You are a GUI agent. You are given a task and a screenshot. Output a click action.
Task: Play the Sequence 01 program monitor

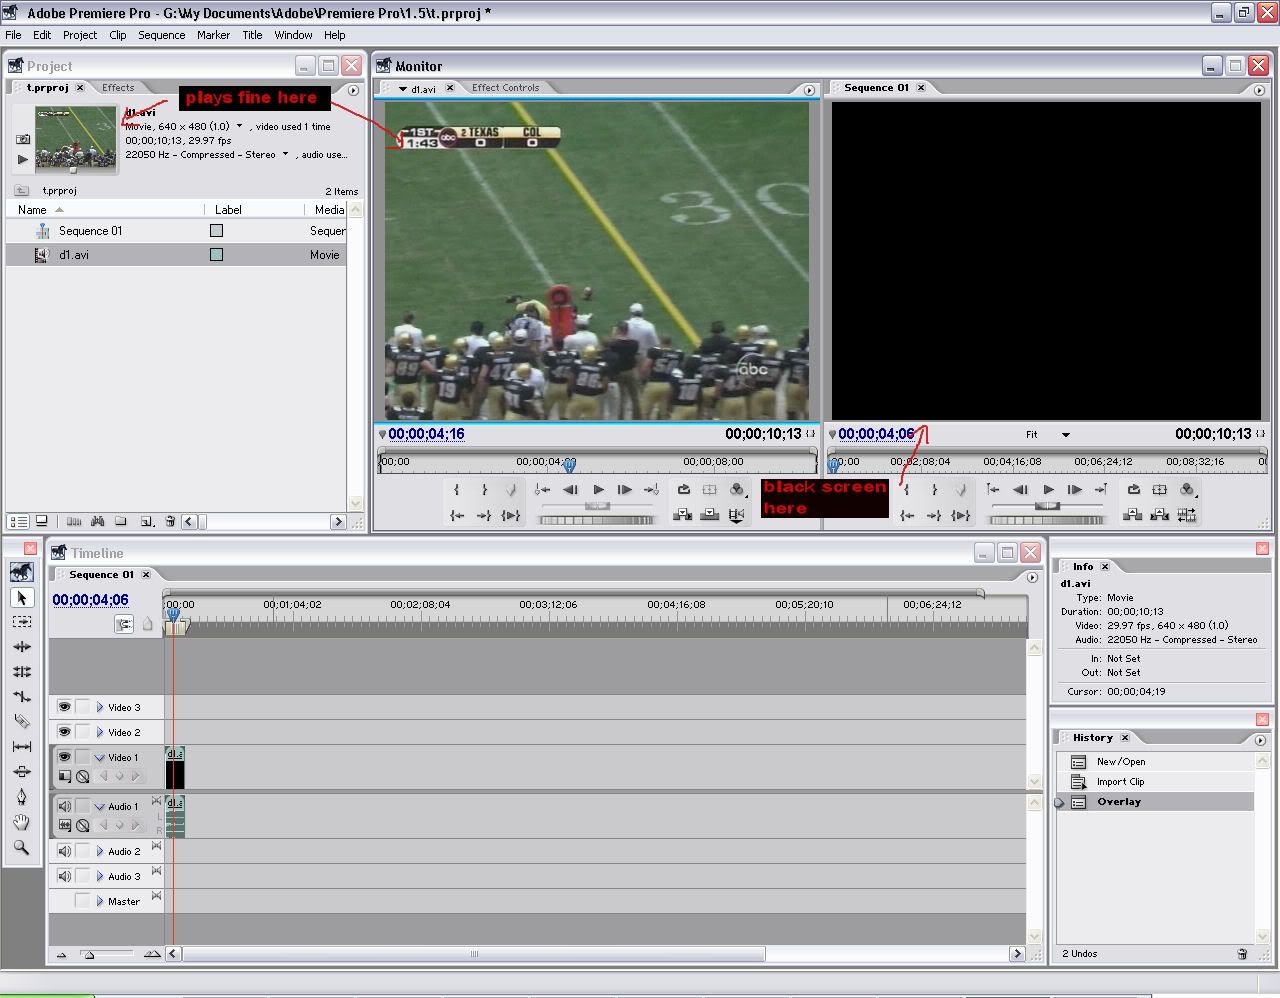1048,489
